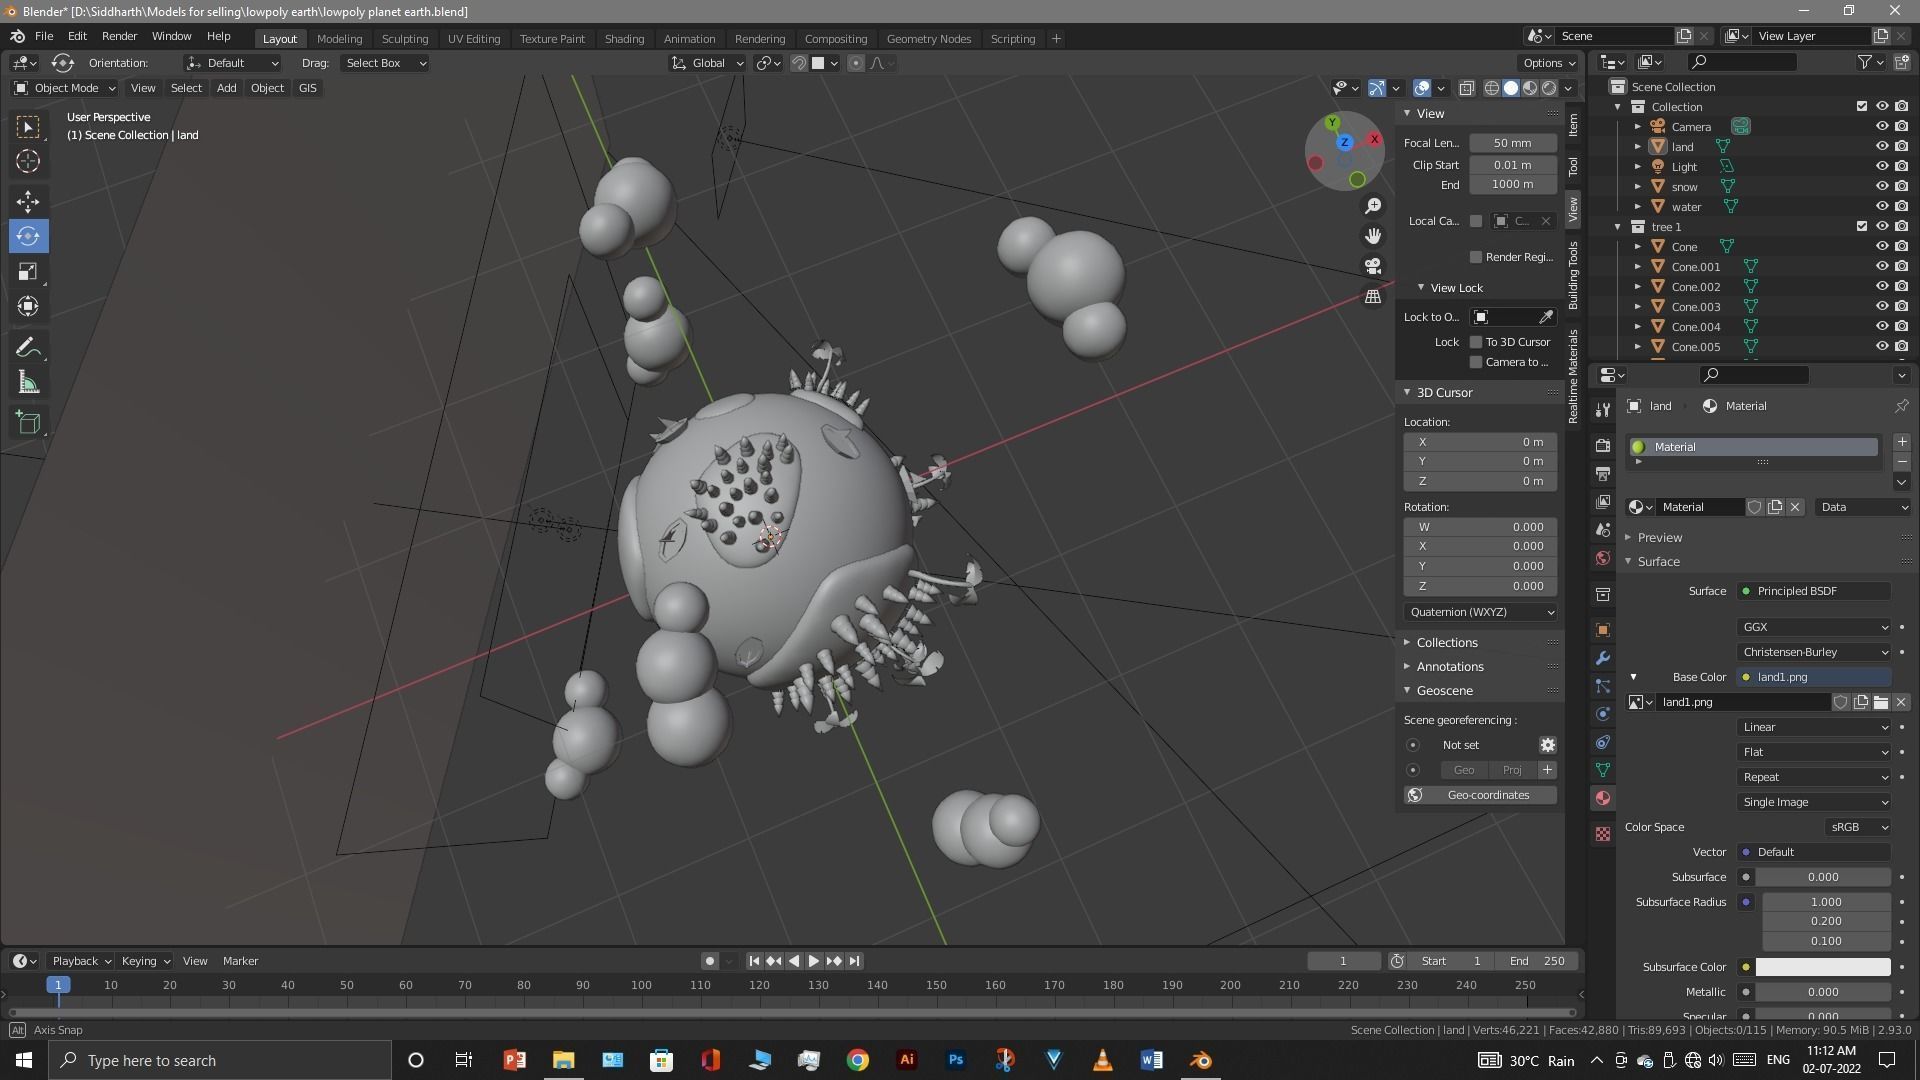Viewport: 1920px width, 1080px height.
Task: Hide the land object in outliner
Action: point(1881,146)
